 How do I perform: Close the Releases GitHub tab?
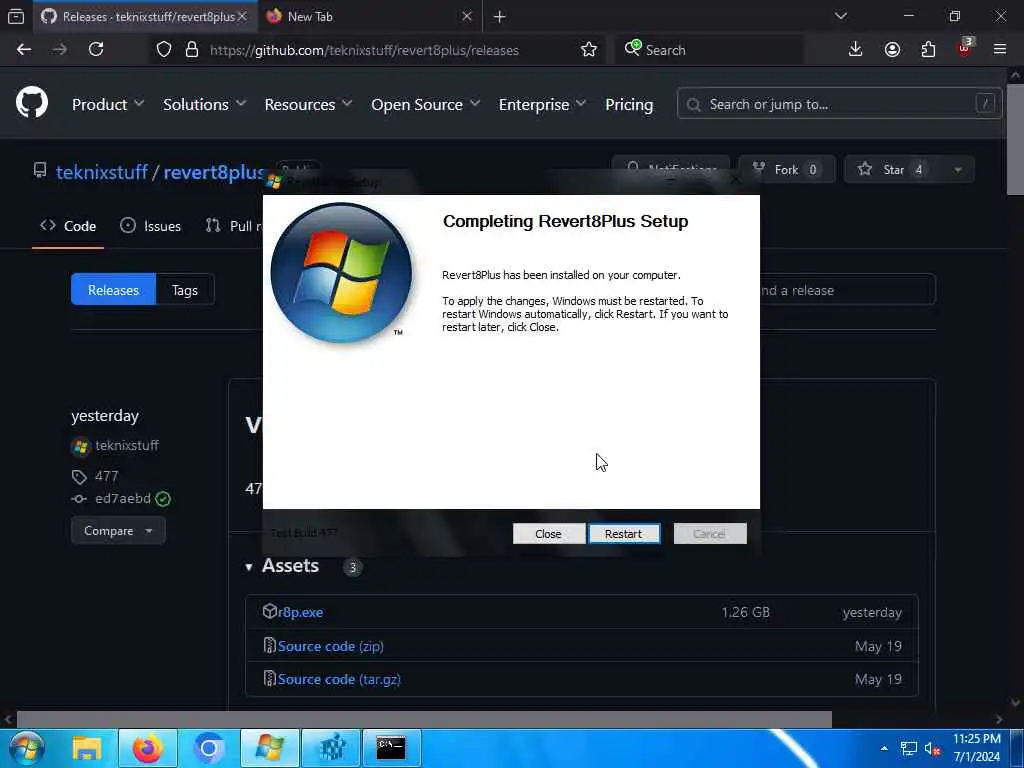coord(242,16)
